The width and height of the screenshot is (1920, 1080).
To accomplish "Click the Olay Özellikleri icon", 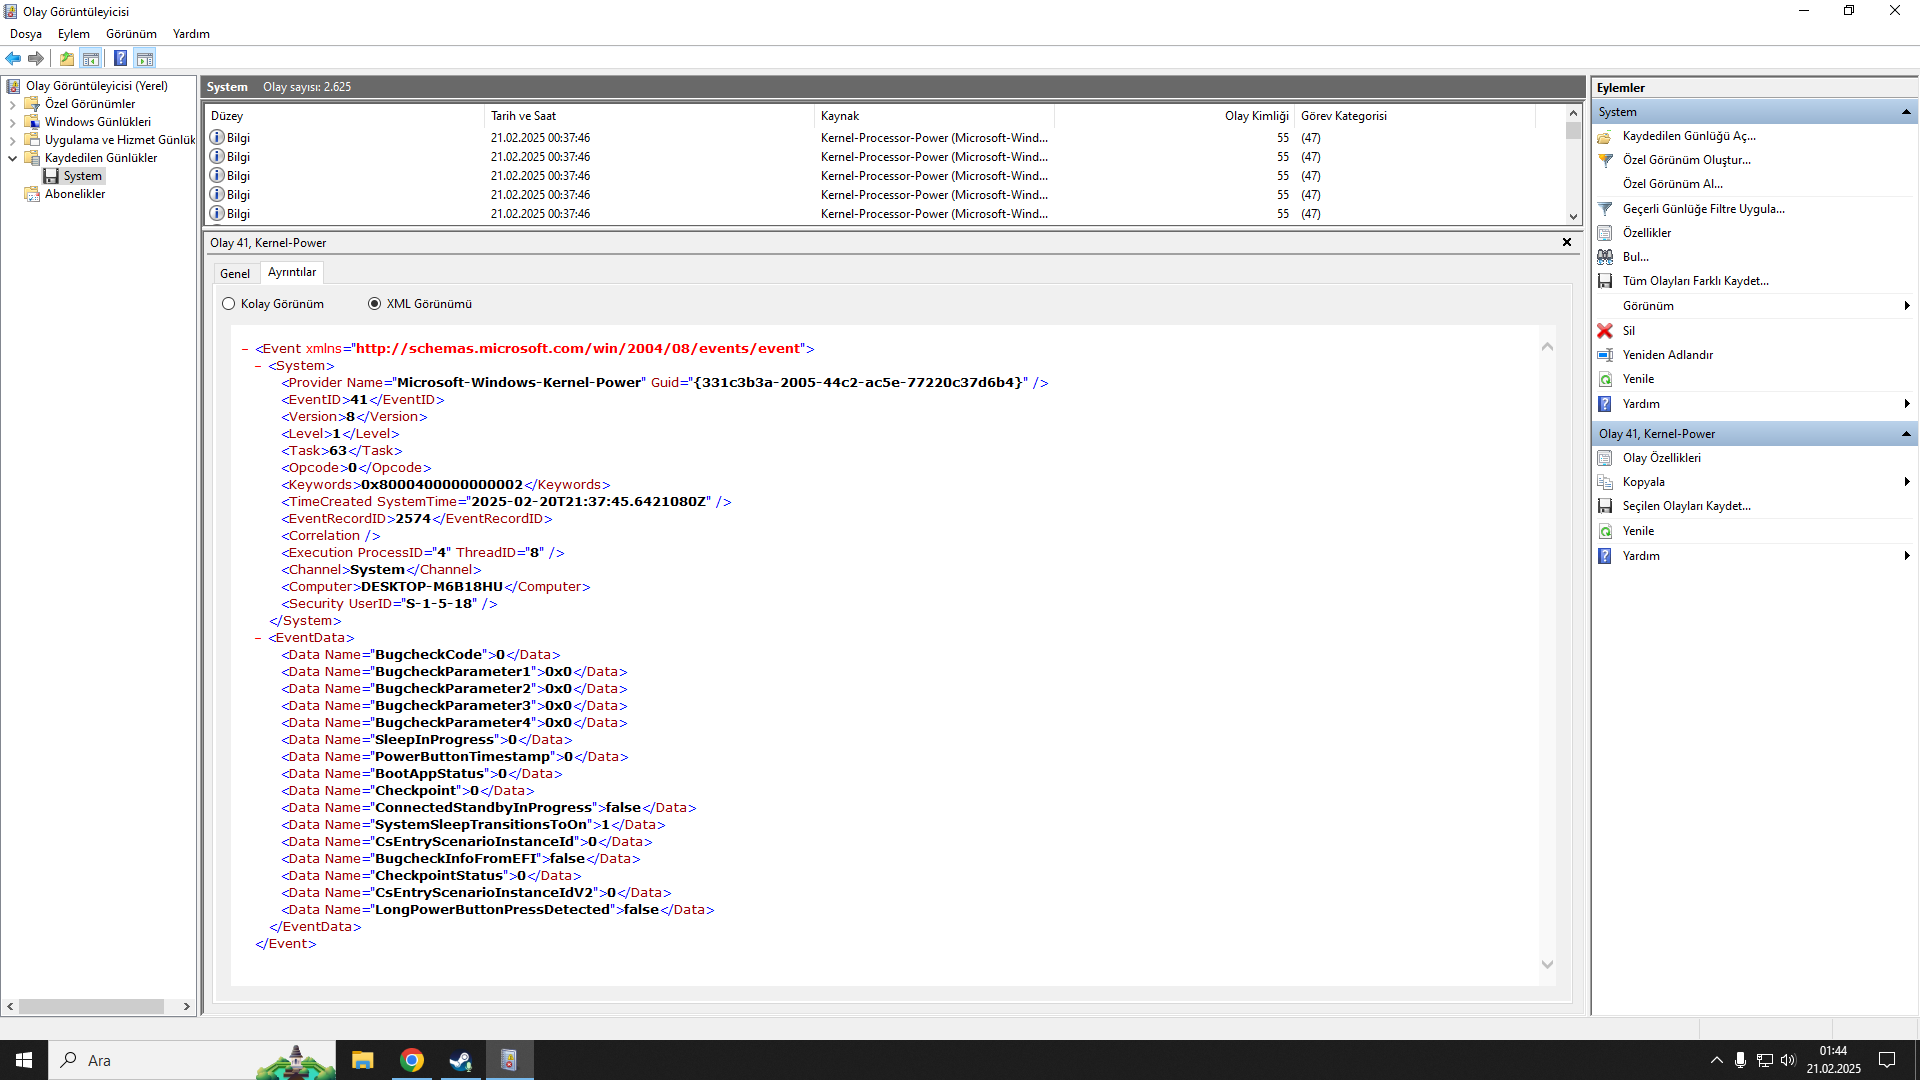I will [x=1605, y=458].
